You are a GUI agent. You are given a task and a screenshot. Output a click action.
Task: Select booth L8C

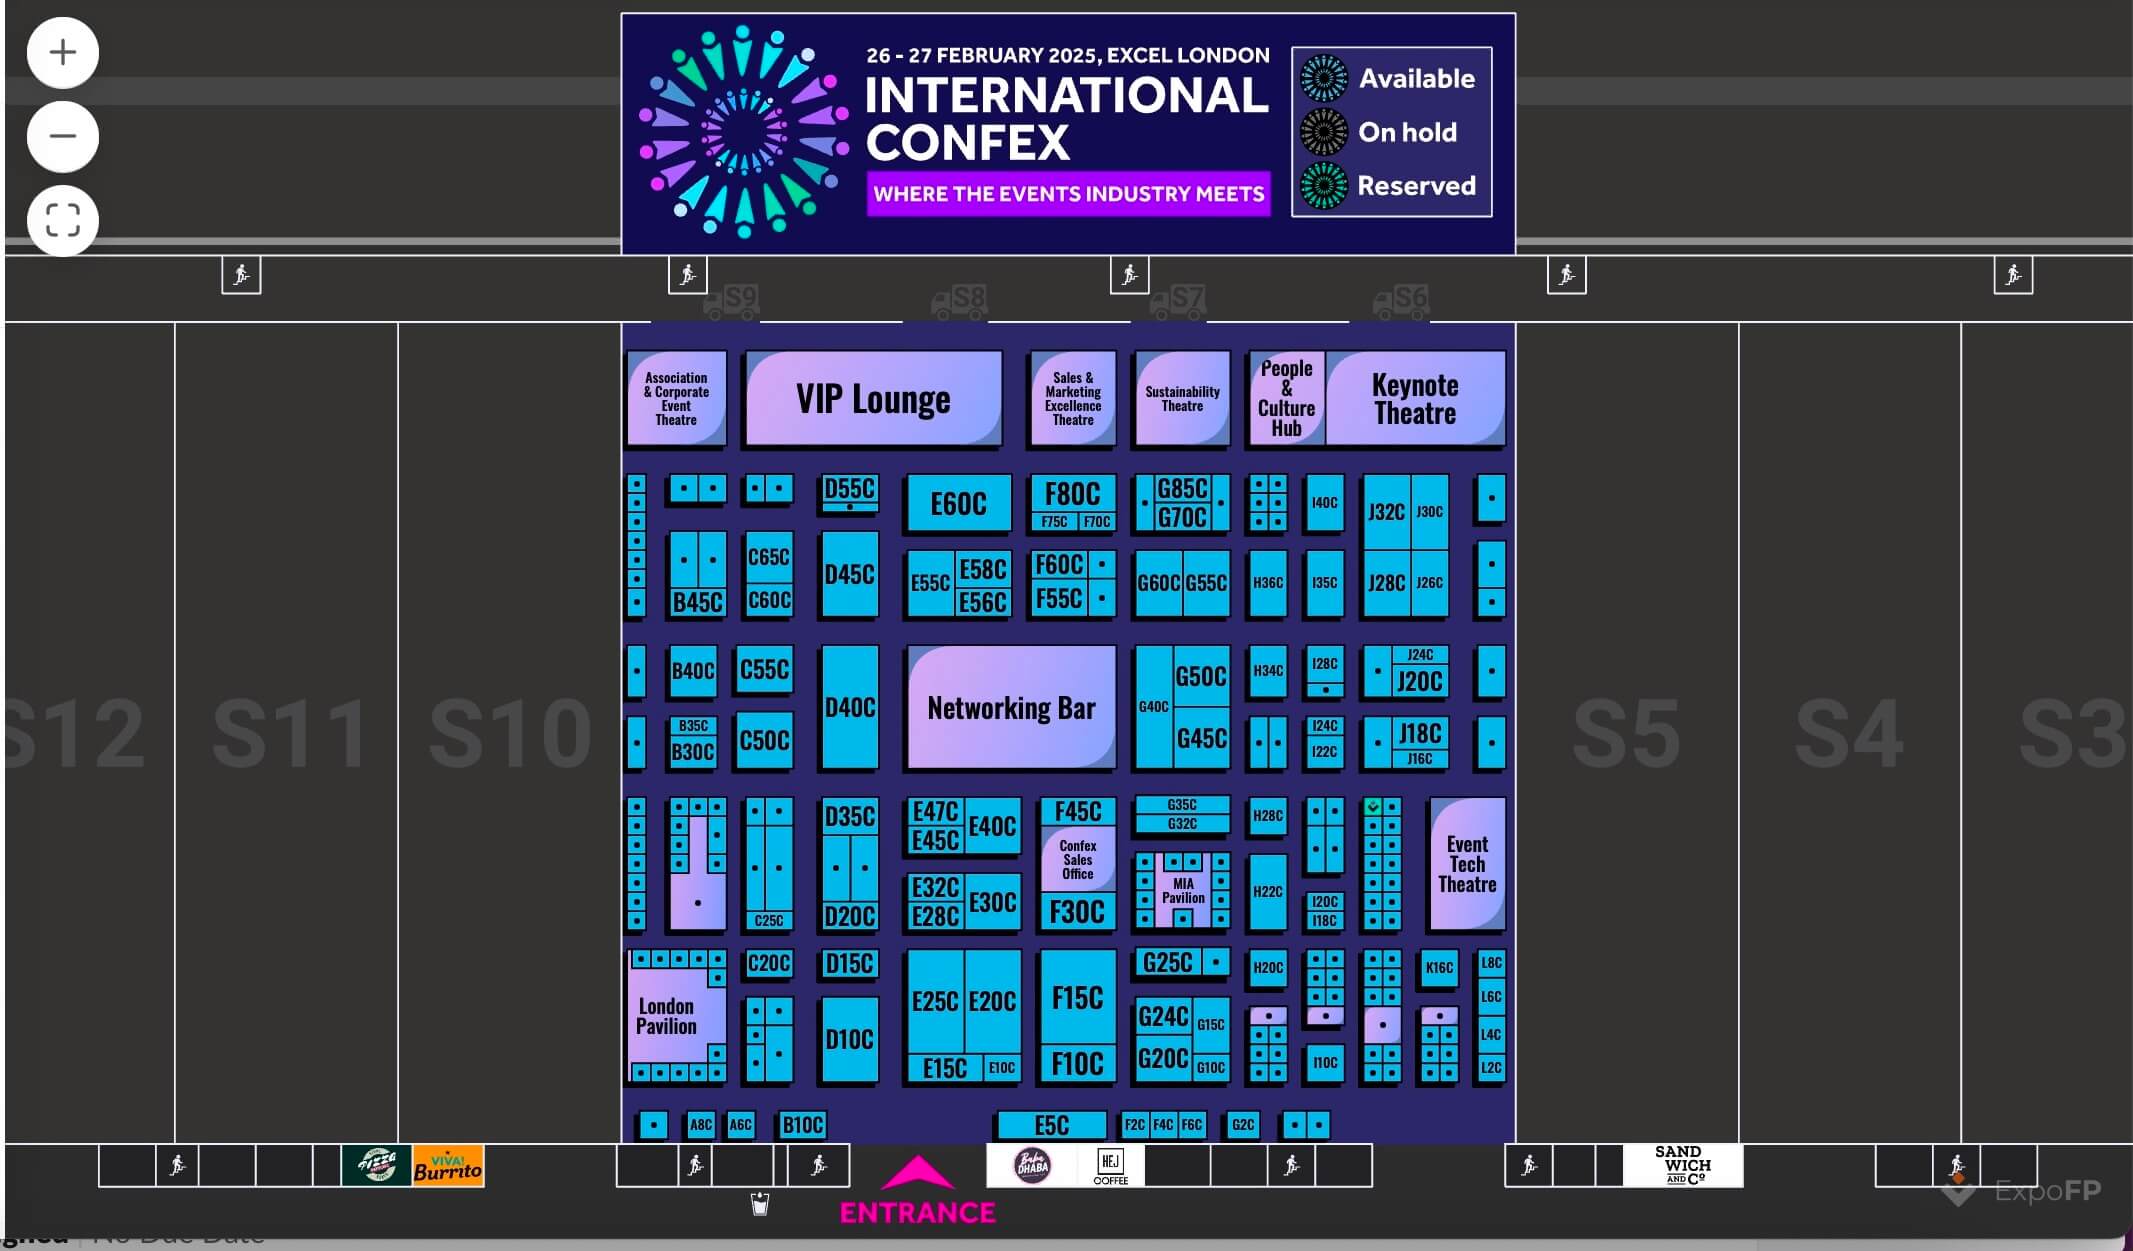pos(1491,963)
